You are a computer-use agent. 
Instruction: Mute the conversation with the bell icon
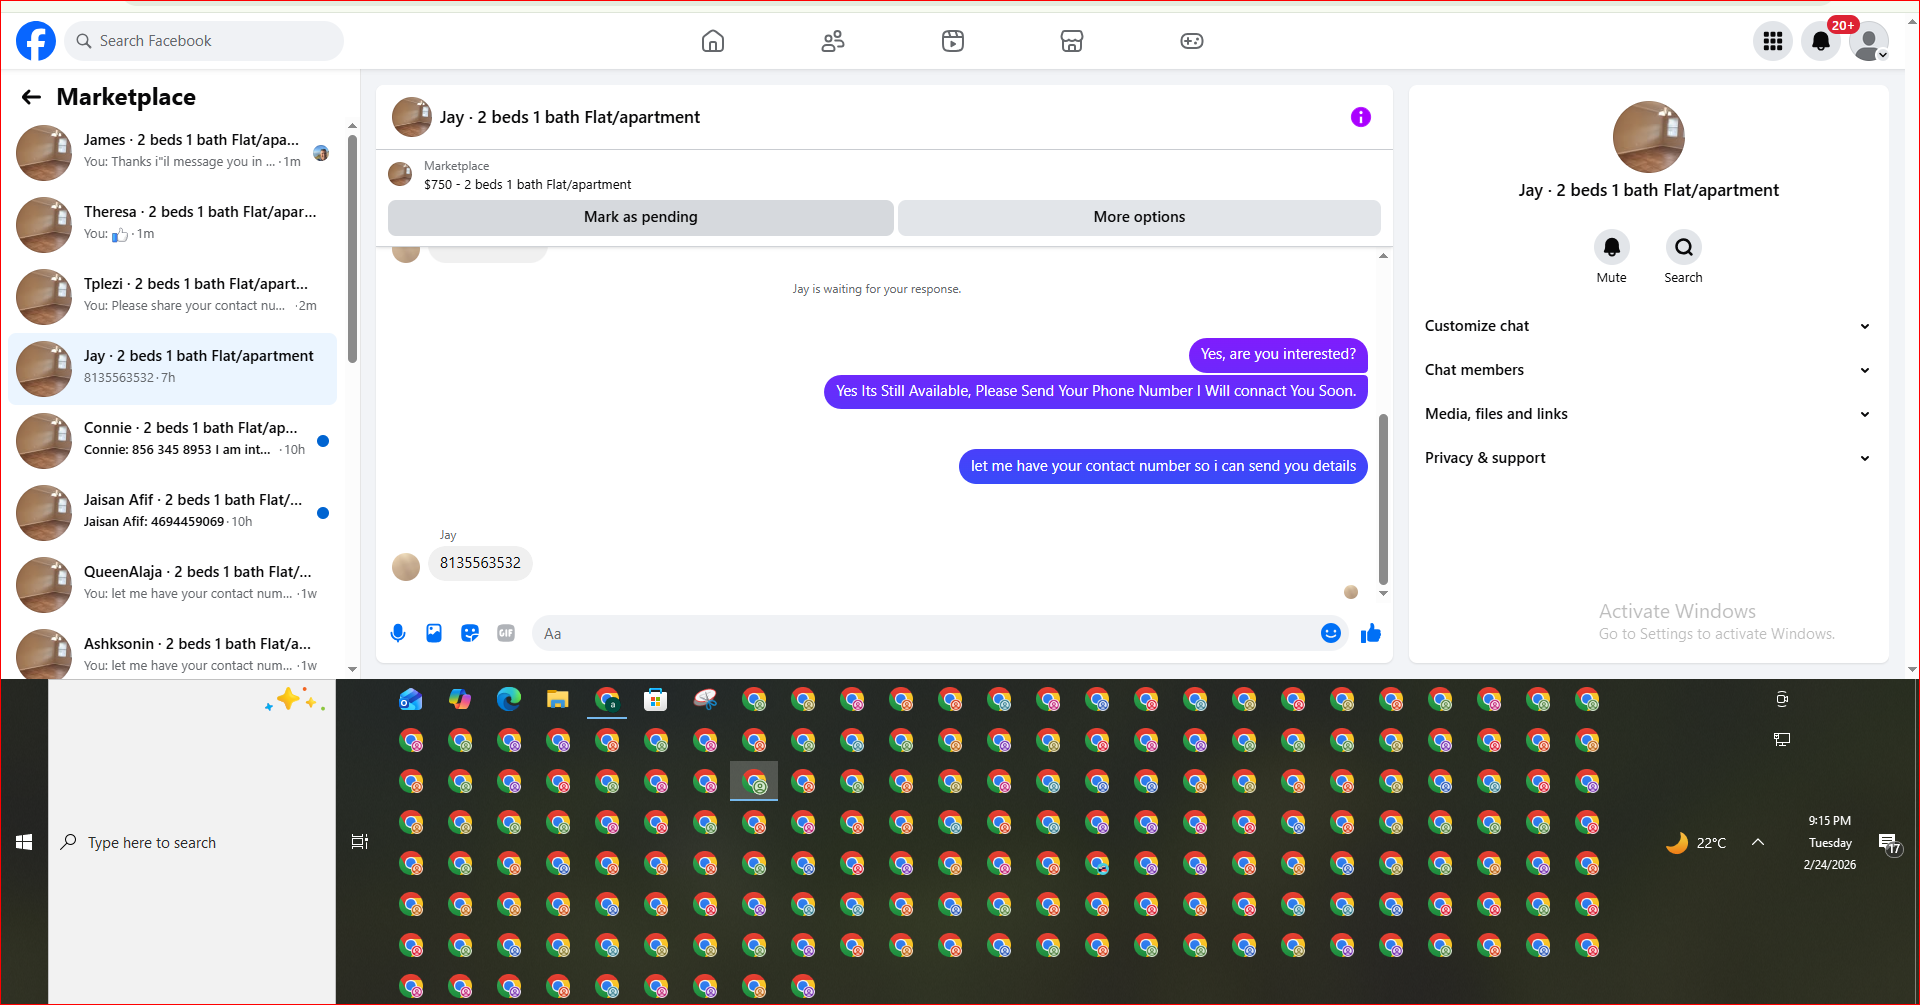[x=1612, y=247]
